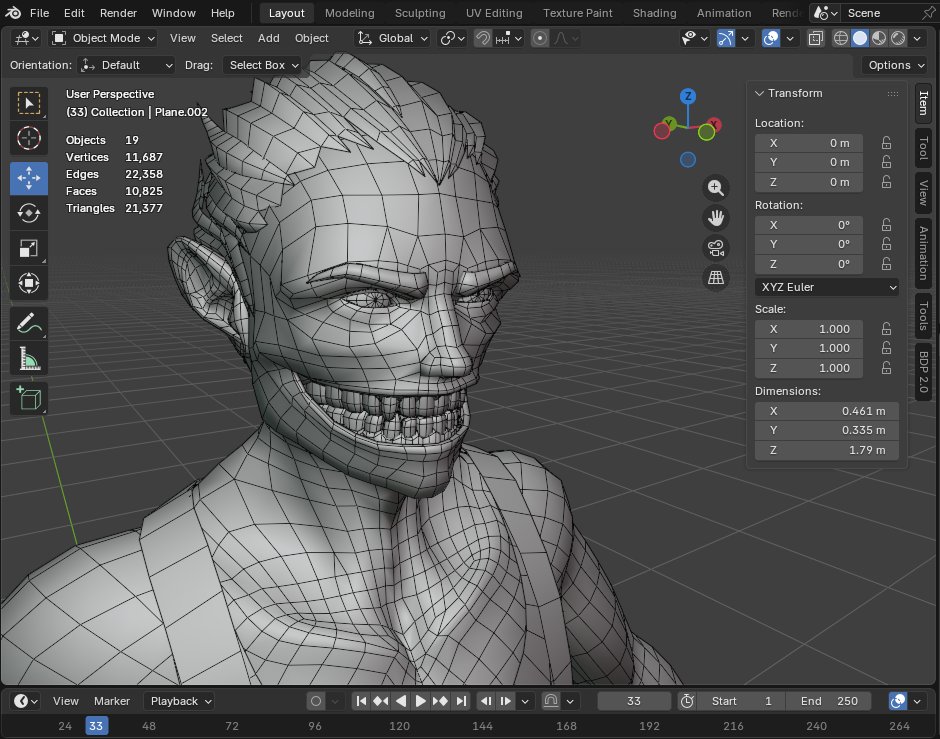Play the animation forward
Screen dimensions: 940x739
click(420, 701)
